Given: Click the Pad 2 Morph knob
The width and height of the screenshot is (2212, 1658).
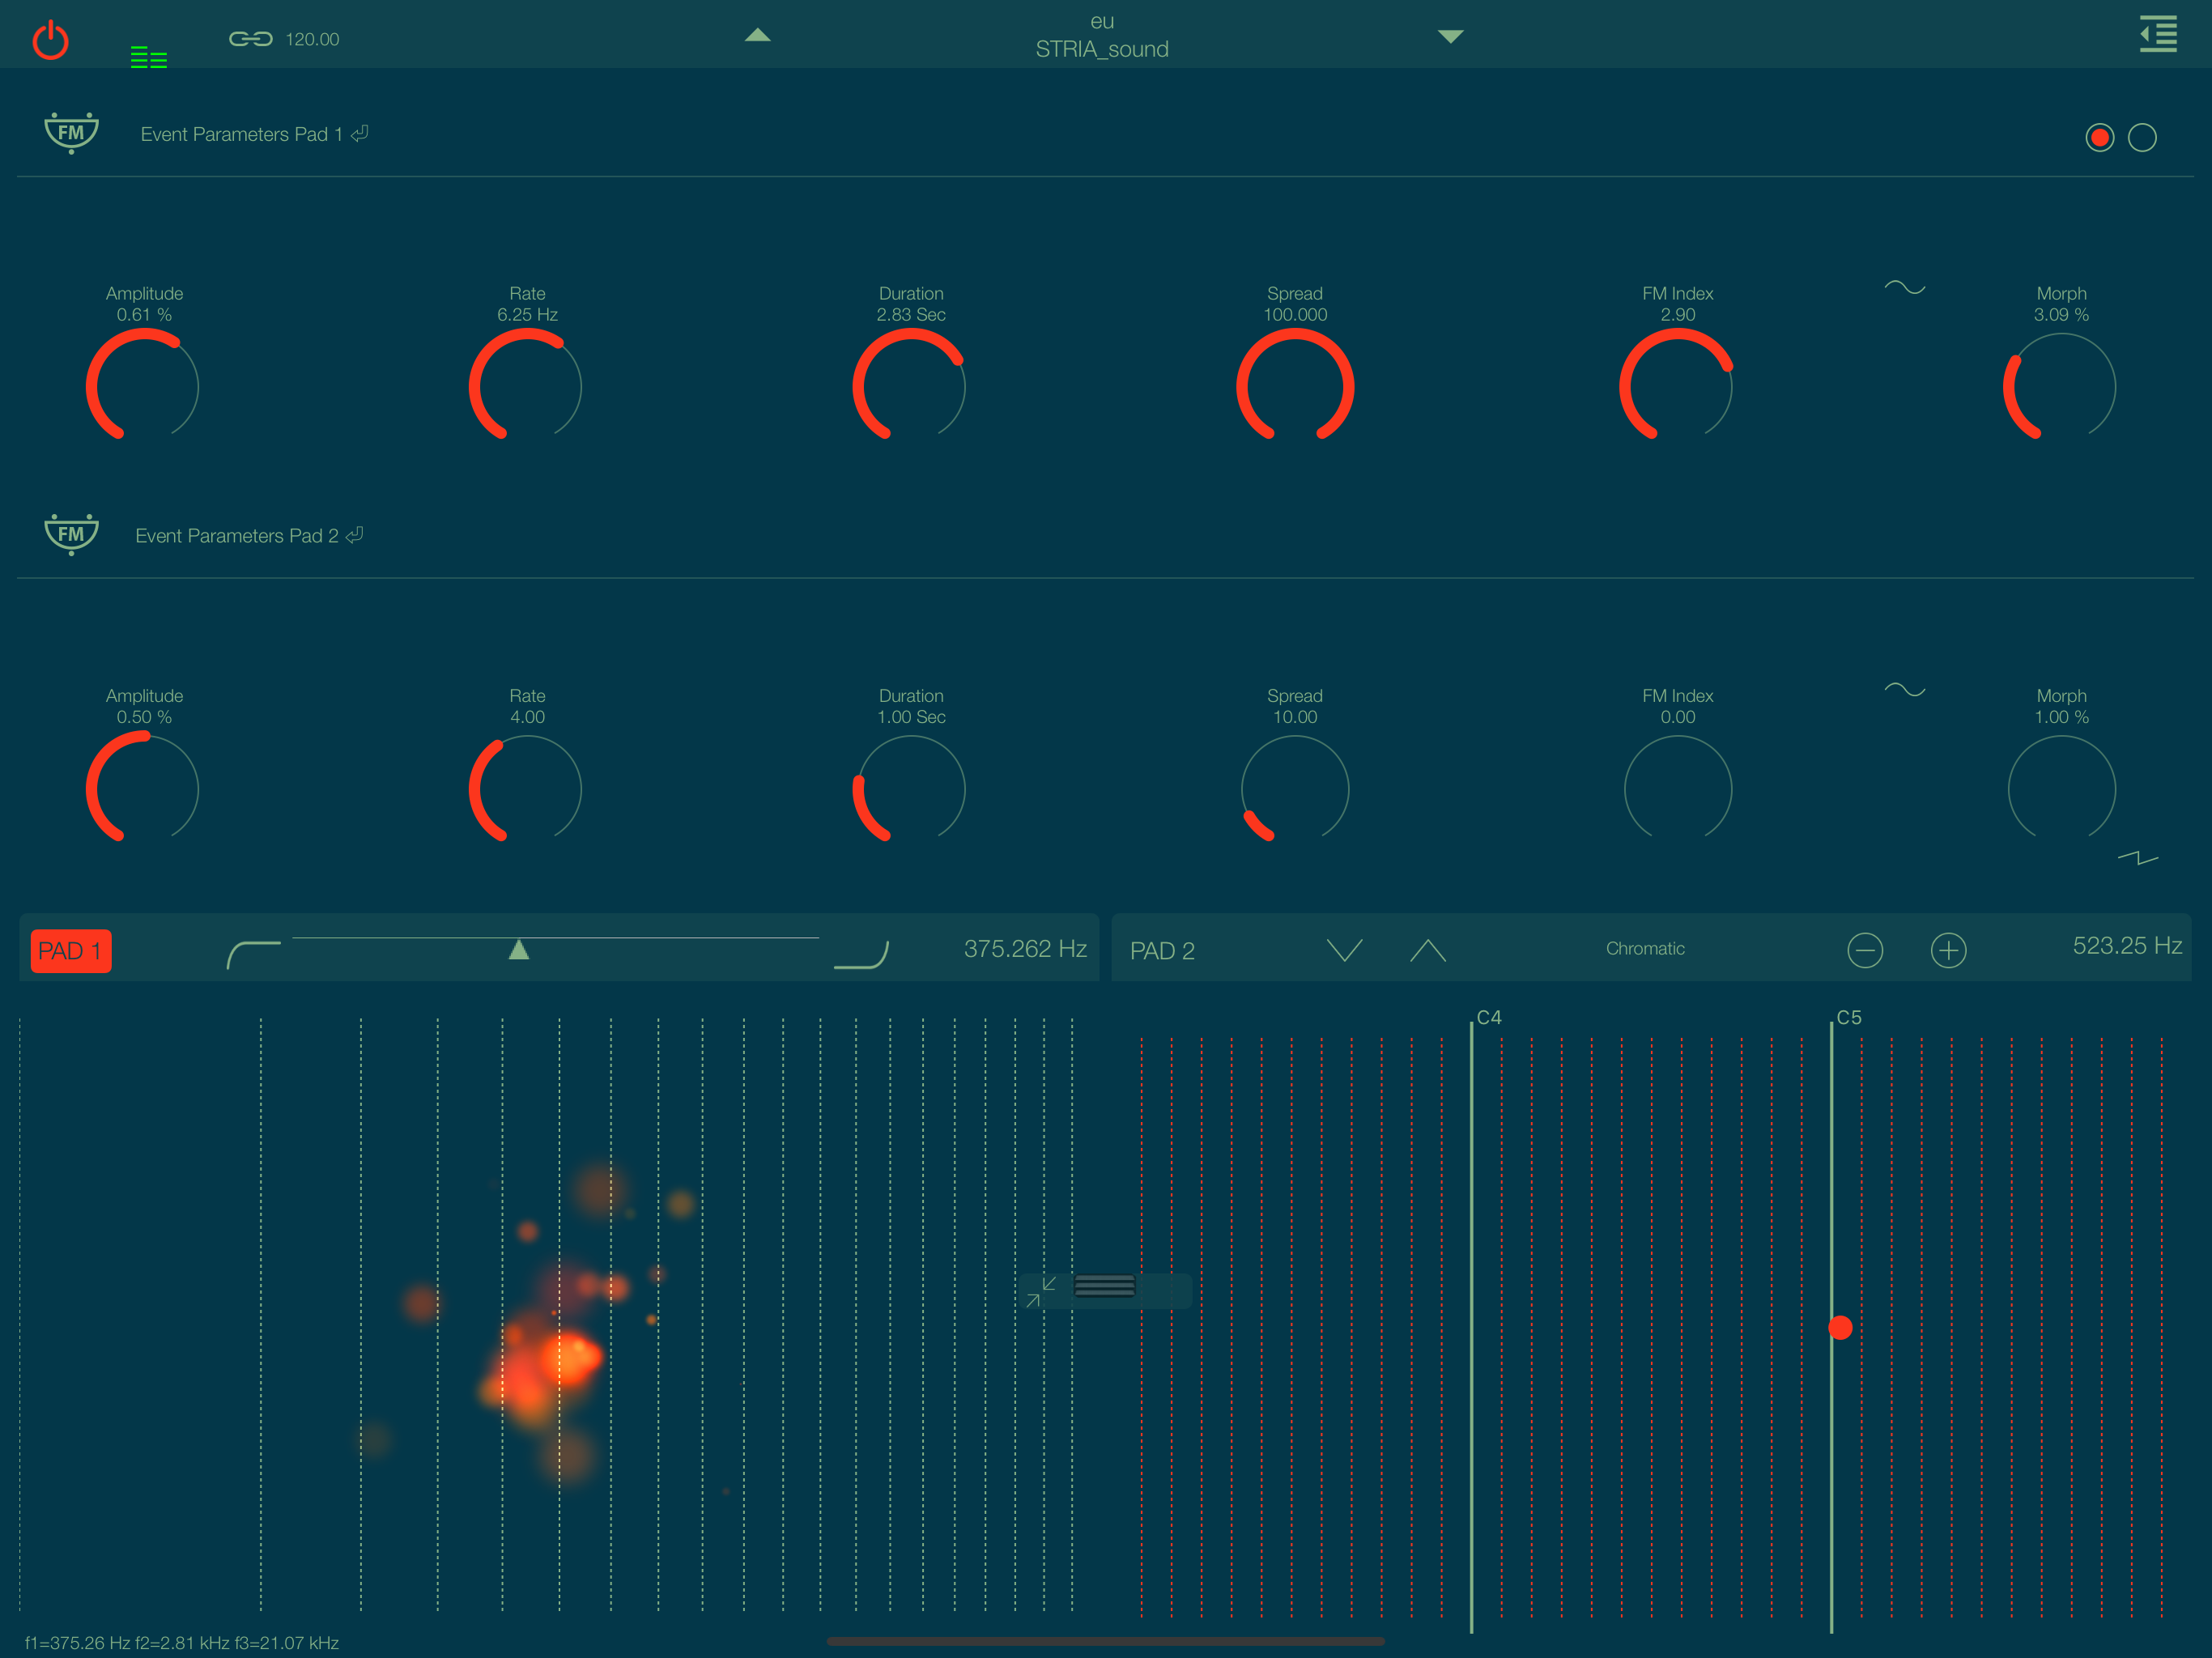Looking at the screenshot, I should click(x=2061, y=788).
